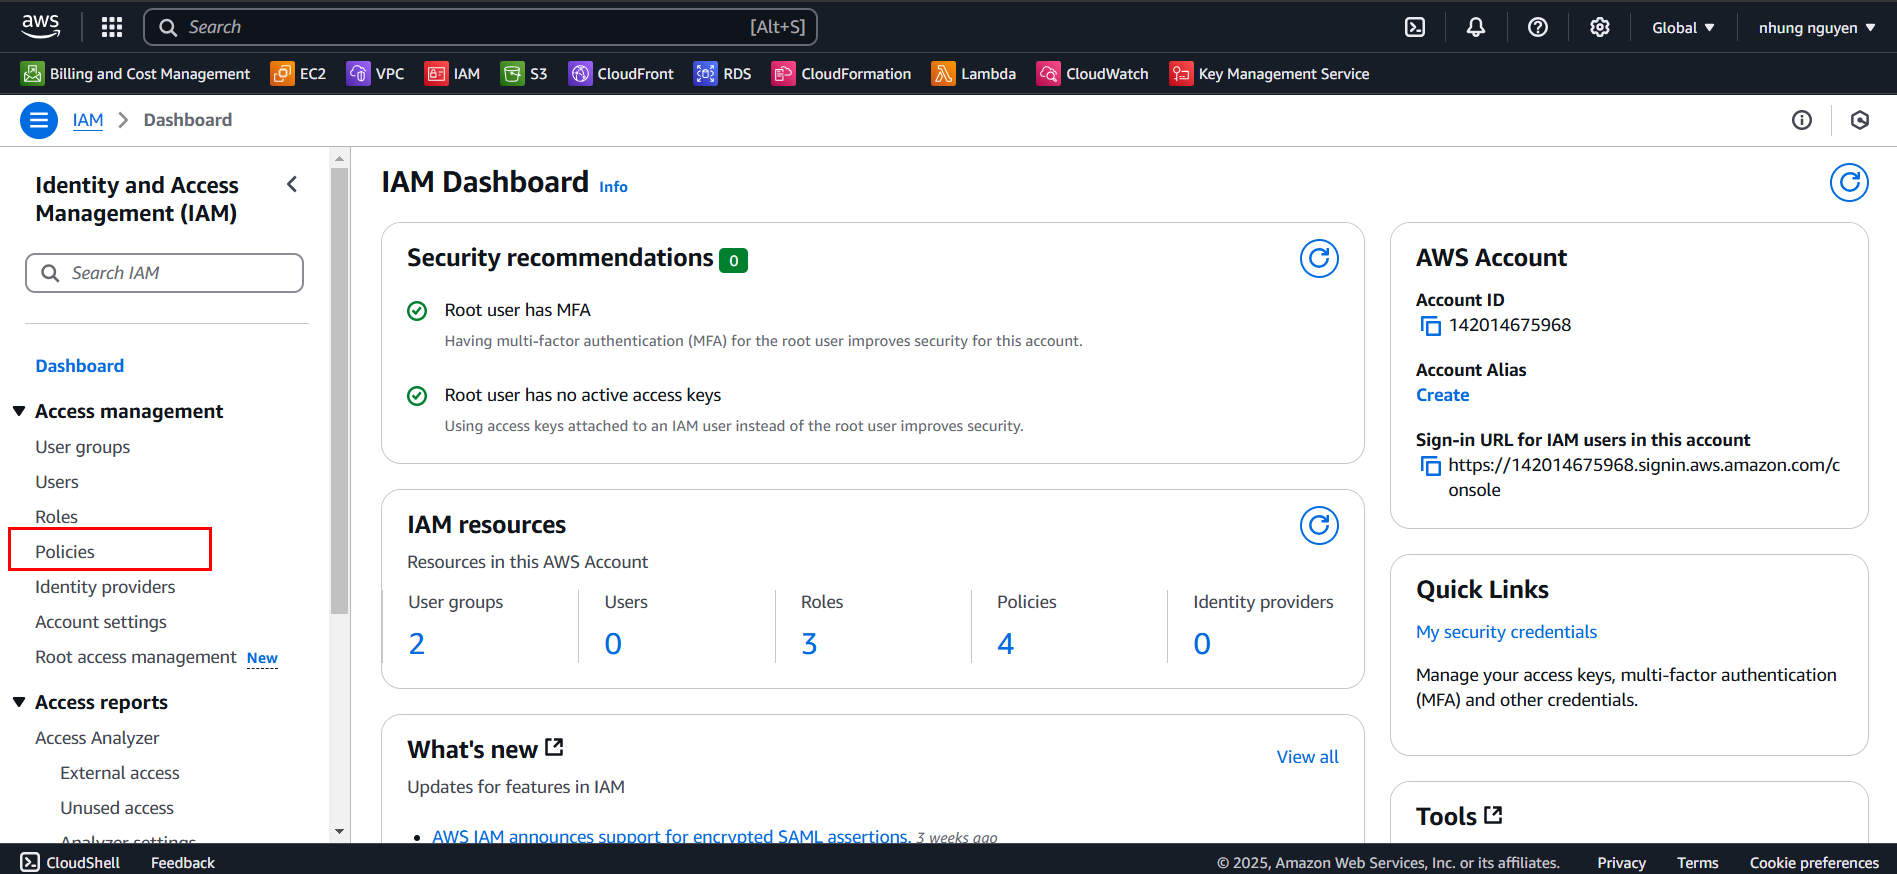The height and width of the screenshot is (874, 1897).
Task: Open the What's new heading link
Action: [x=485, y=749]
